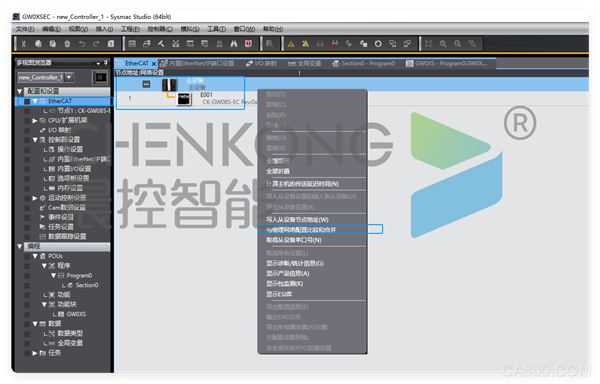Click the Copy toolbar icon

(38, 44)
